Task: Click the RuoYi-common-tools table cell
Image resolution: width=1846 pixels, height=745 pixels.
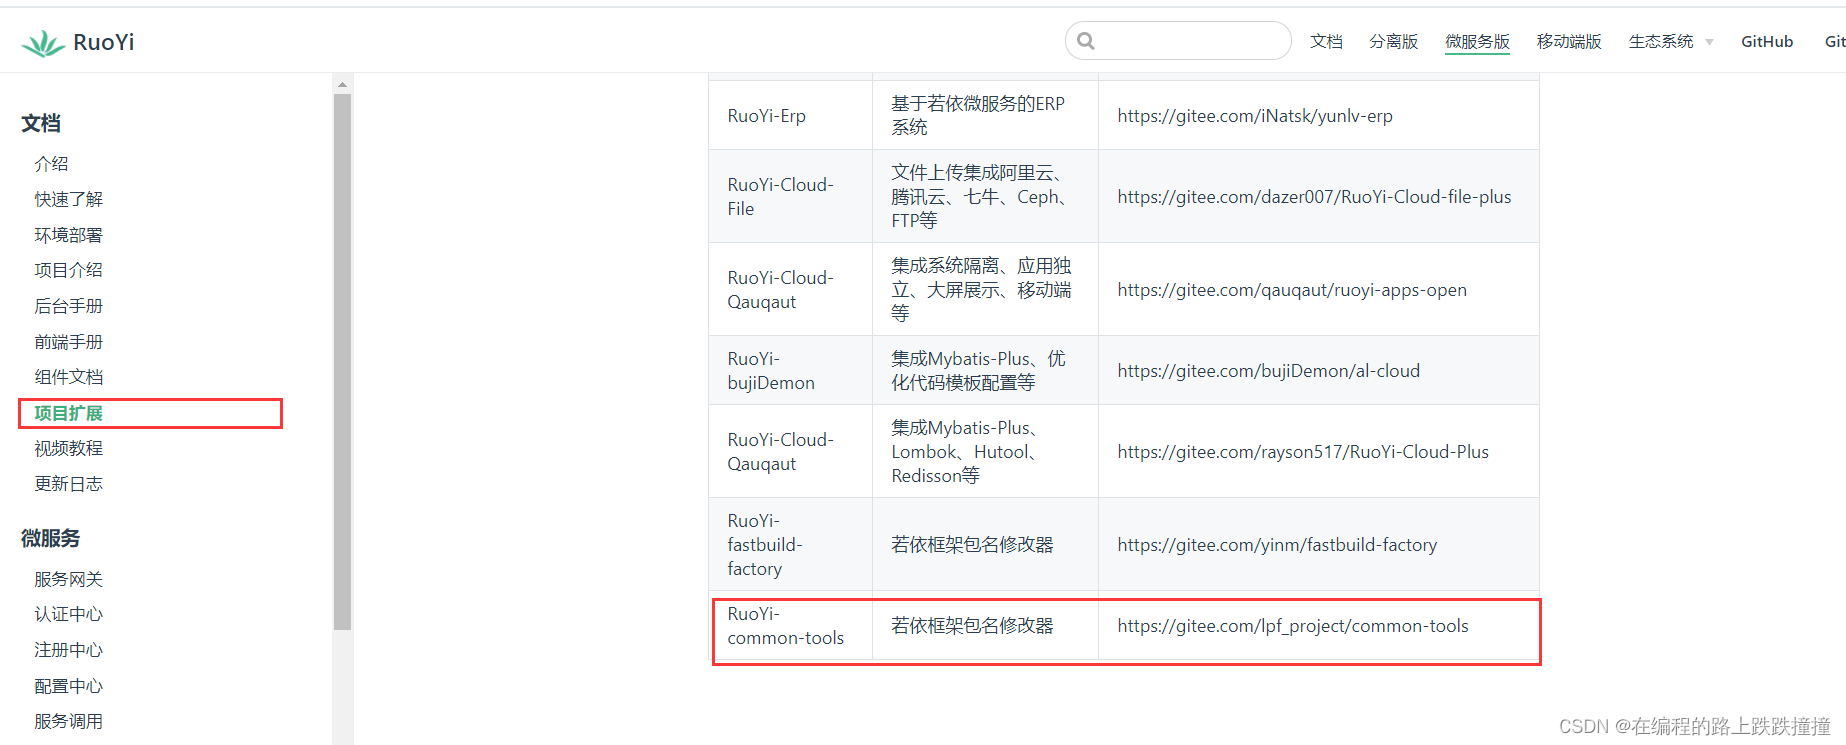Action: 790,626
